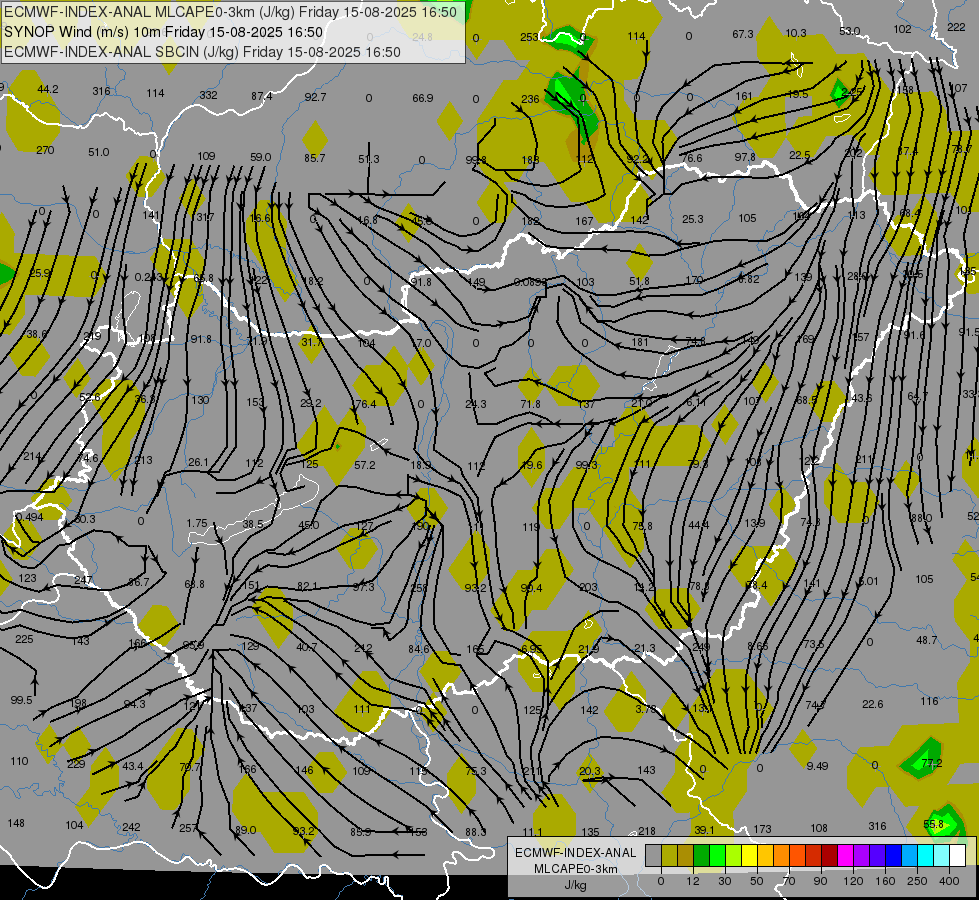Image resolution: width=979 pixels, height=900 pixels.
Task: Click the legend tick value 50
Action: click(756, 881)
